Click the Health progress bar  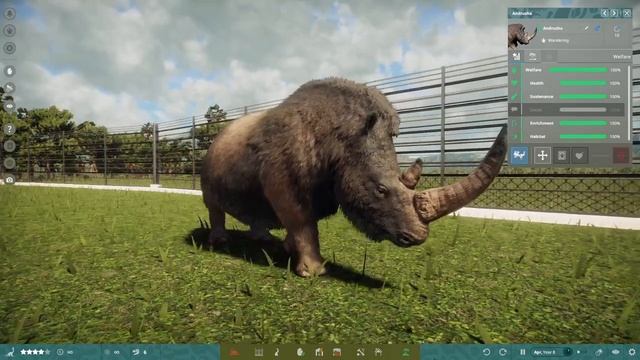click(x=583, y=83)
